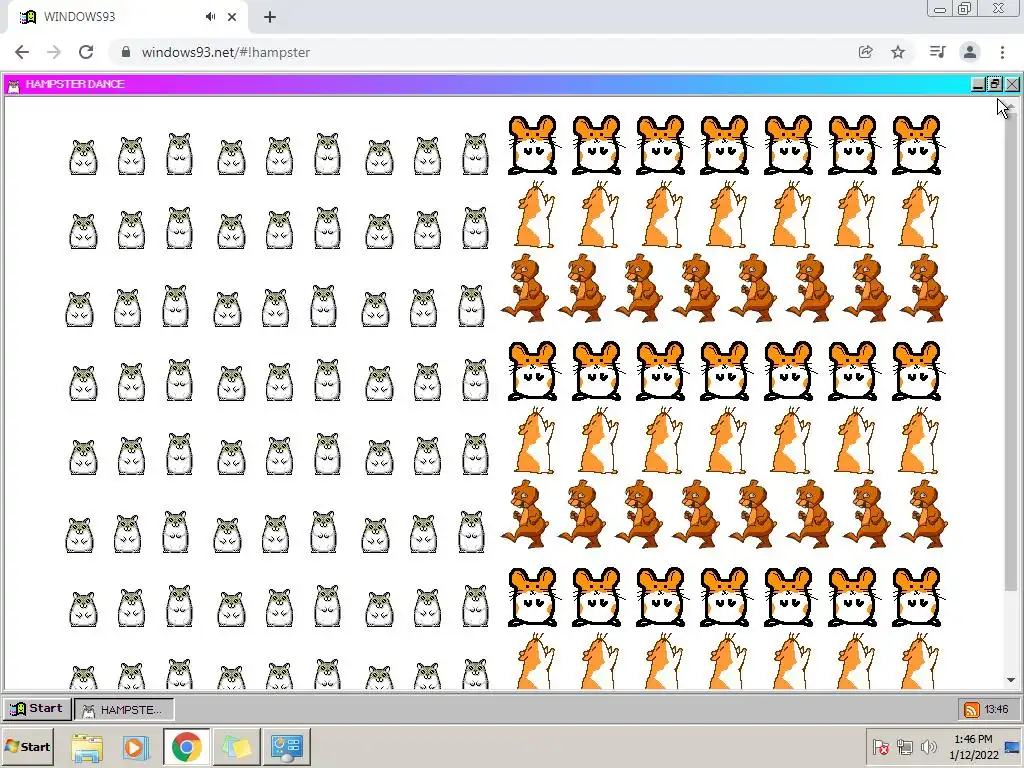Bookmark this page with the star
Screen dimensions: 1024x768
click(x=898, y=52)
